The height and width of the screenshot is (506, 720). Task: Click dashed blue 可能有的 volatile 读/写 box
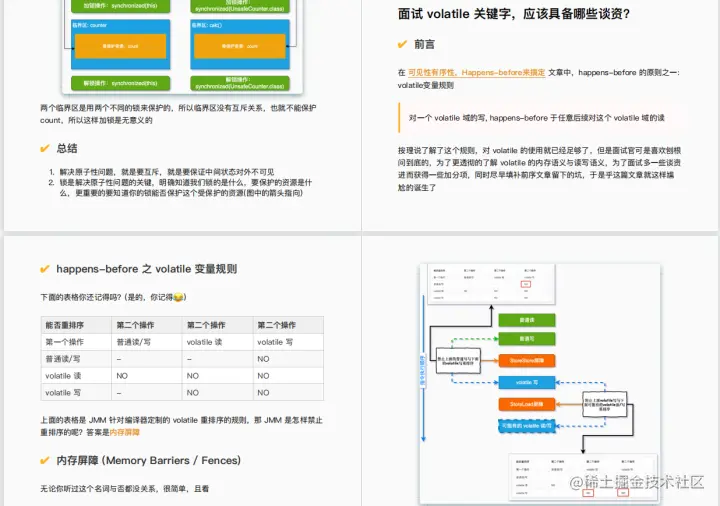pyautogui.click(x=527, y=426)
